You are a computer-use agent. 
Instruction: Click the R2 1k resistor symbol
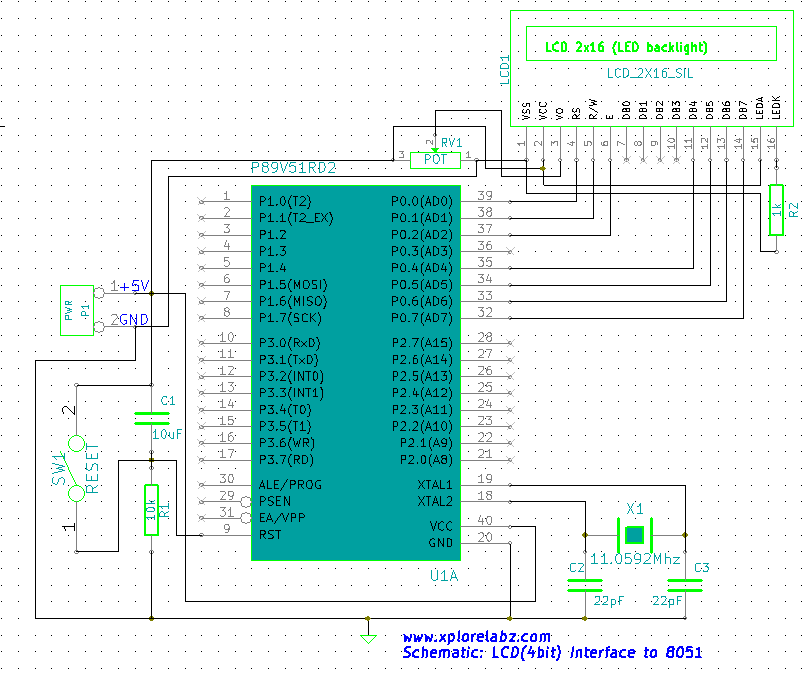point(776,210)
